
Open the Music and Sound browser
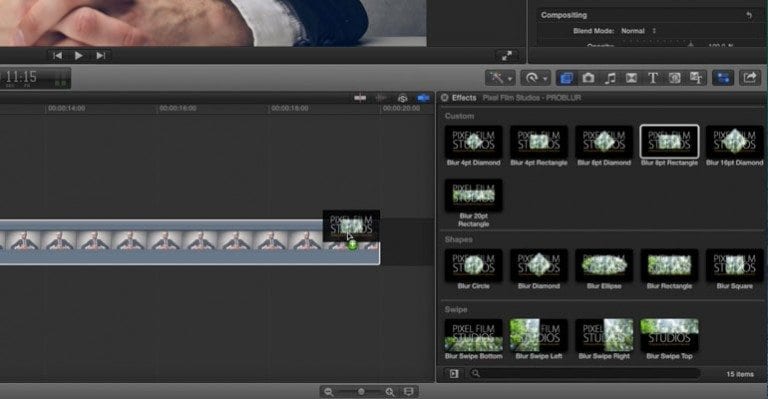click(x=610, y=78)
